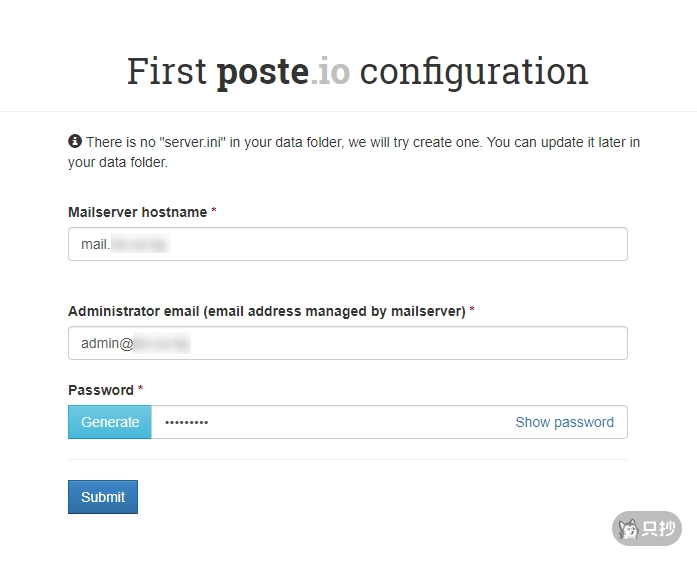Click the gray ".io" text in the heading
This screenshot has width=697, height=561.
coord(329,72)
